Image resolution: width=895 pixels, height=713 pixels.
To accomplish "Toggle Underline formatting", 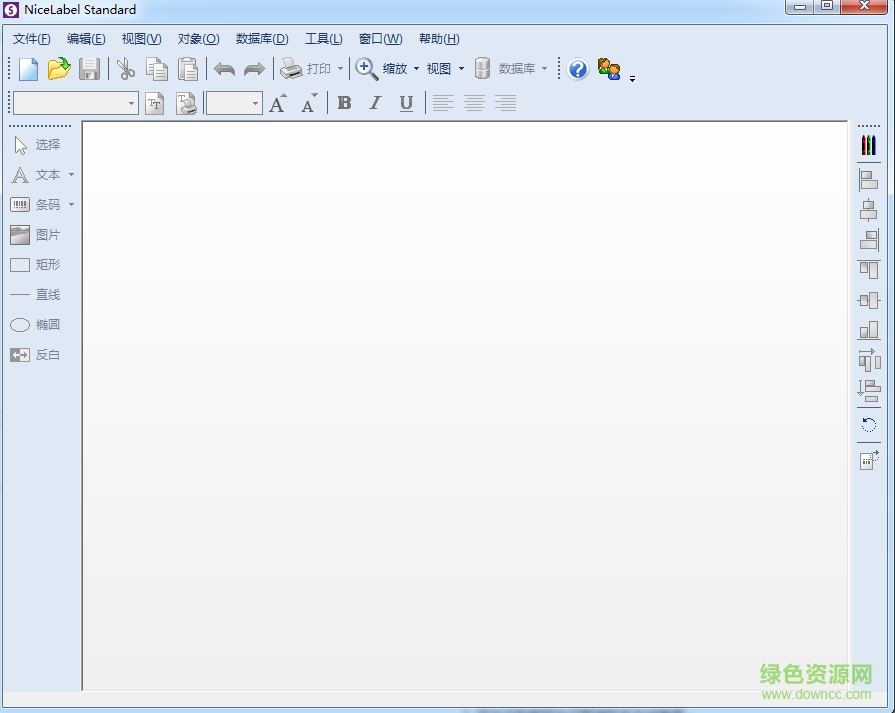I will (406, 103).
